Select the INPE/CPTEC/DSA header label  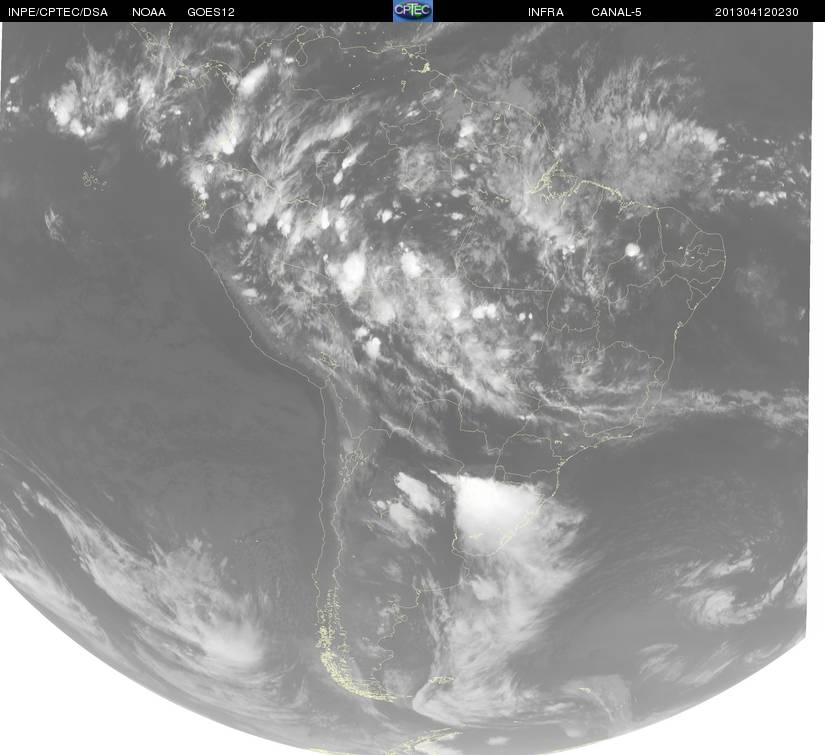(x=58, y=12)
